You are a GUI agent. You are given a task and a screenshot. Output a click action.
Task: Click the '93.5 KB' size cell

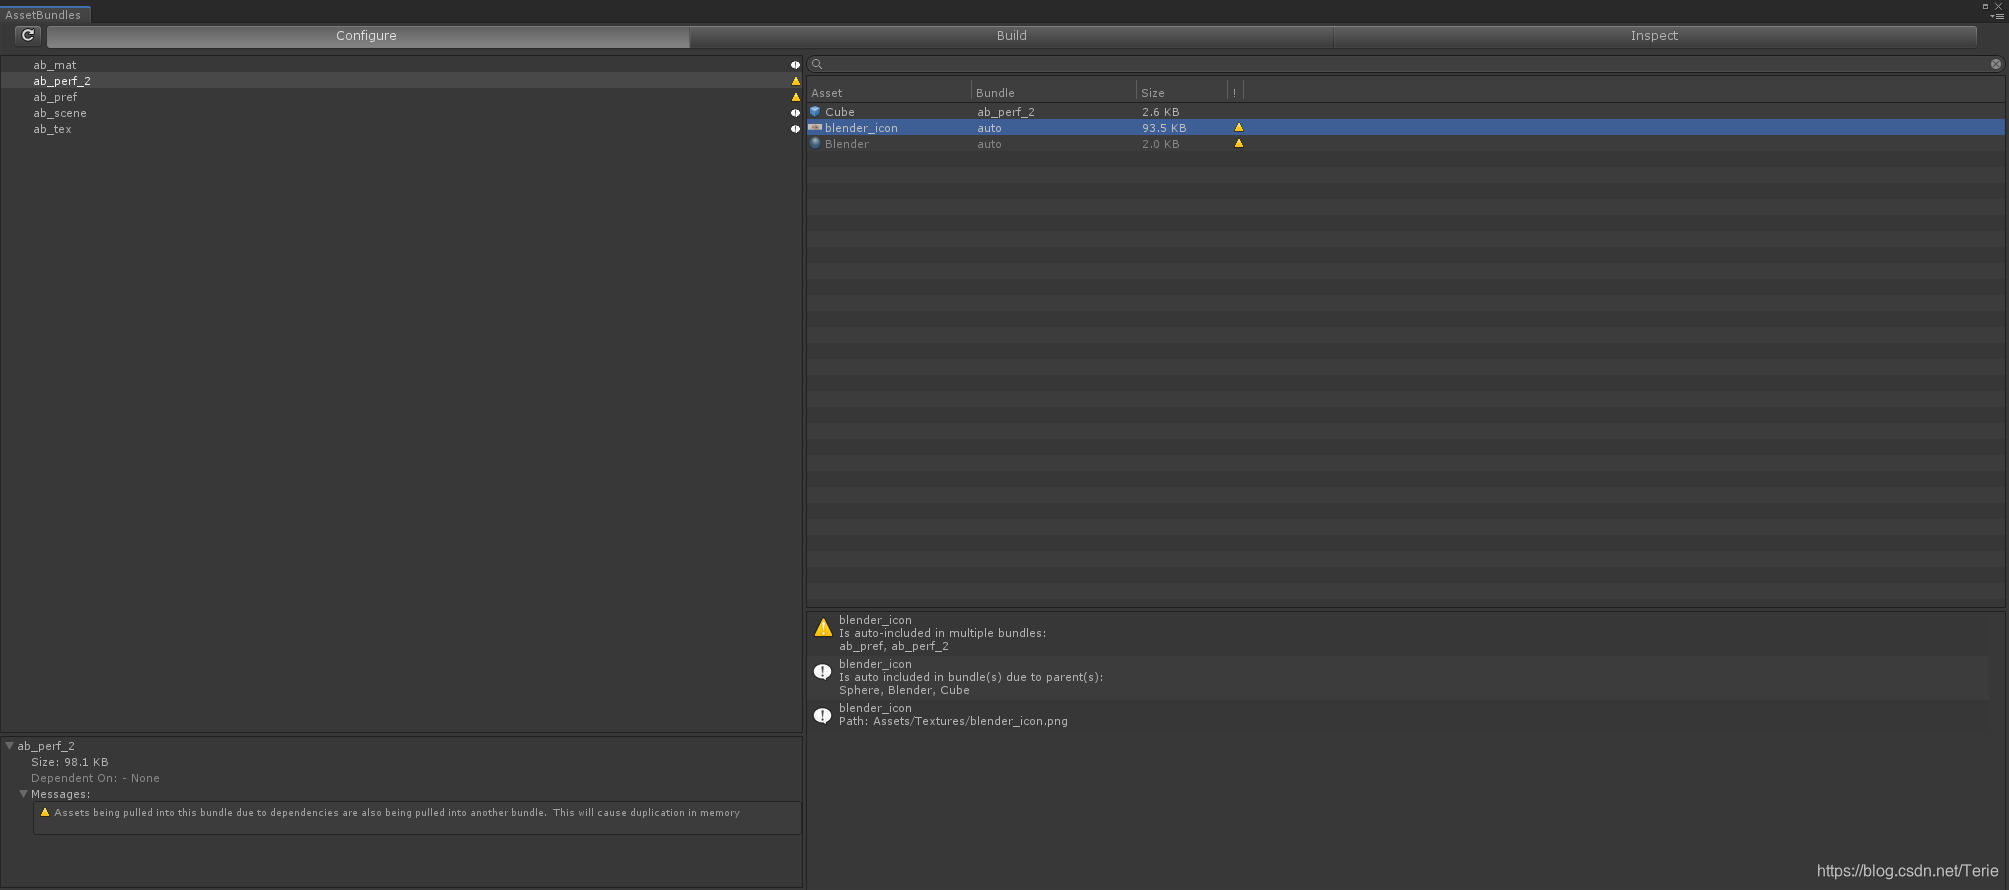pyautogui.click(x=1164, y=128)
